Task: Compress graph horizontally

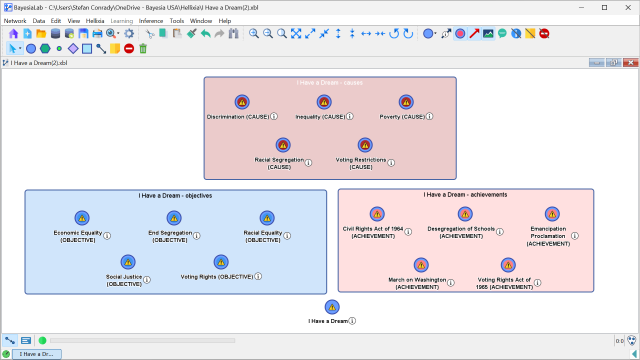Action: (x=380, y=34)
